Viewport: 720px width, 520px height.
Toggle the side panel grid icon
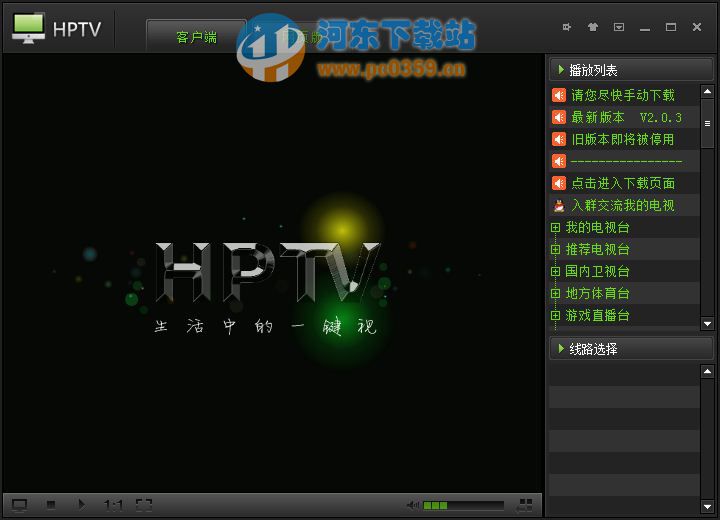(525, 505)
